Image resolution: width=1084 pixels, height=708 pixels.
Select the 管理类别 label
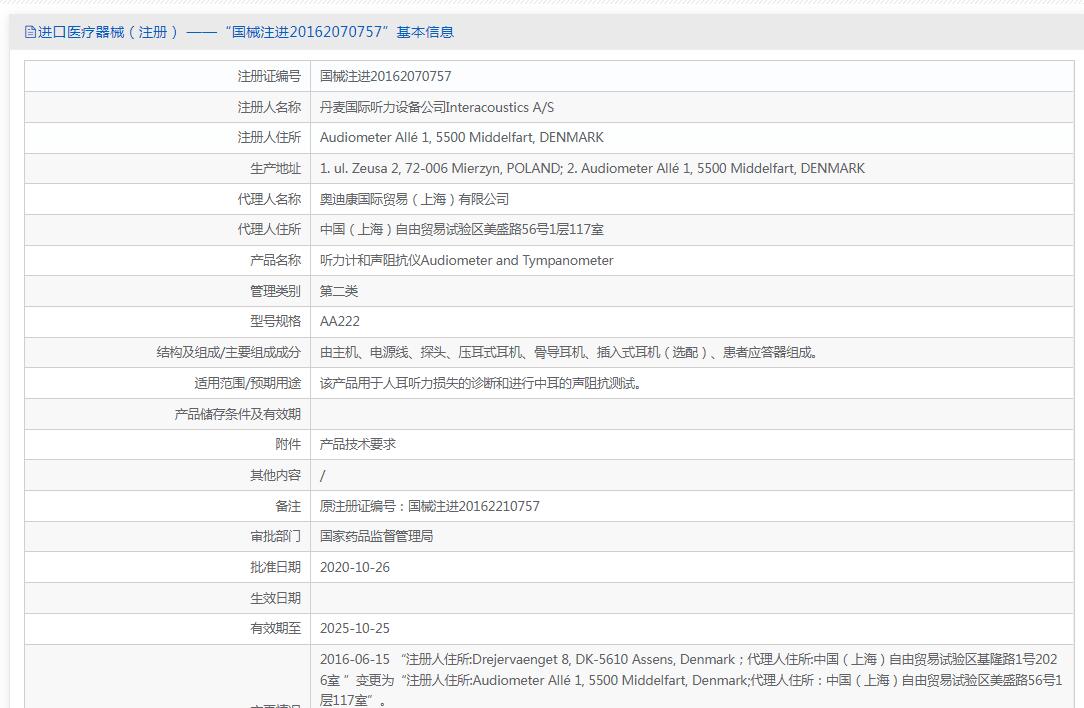pyautogui.click(x=275, y=291)
